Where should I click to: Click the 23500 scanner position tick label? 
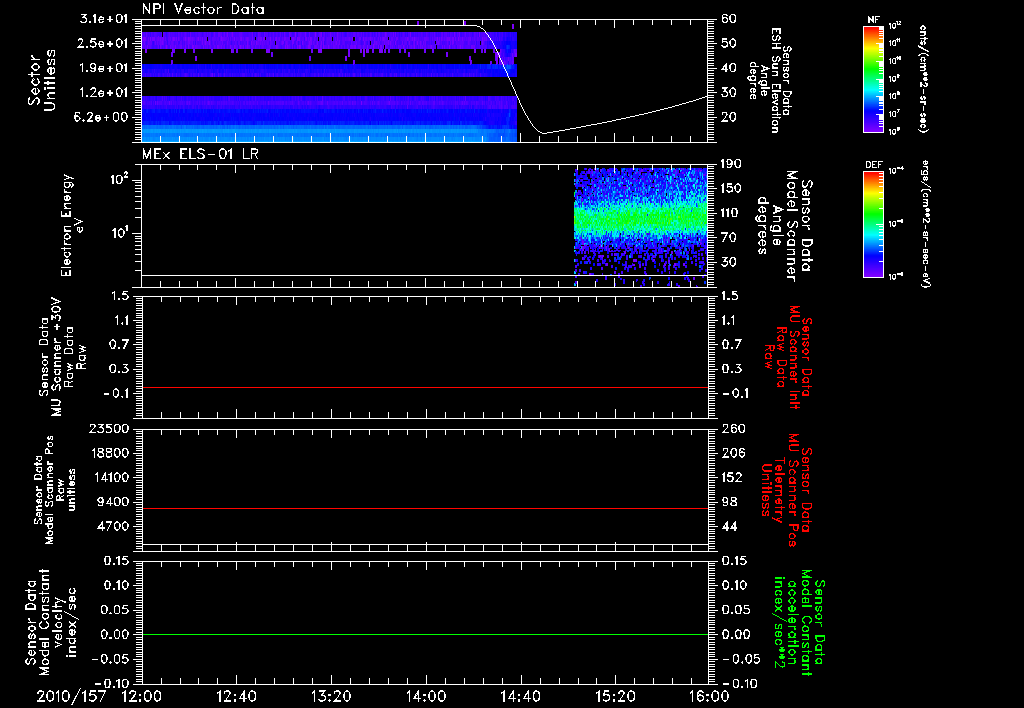tap(108, 428)
